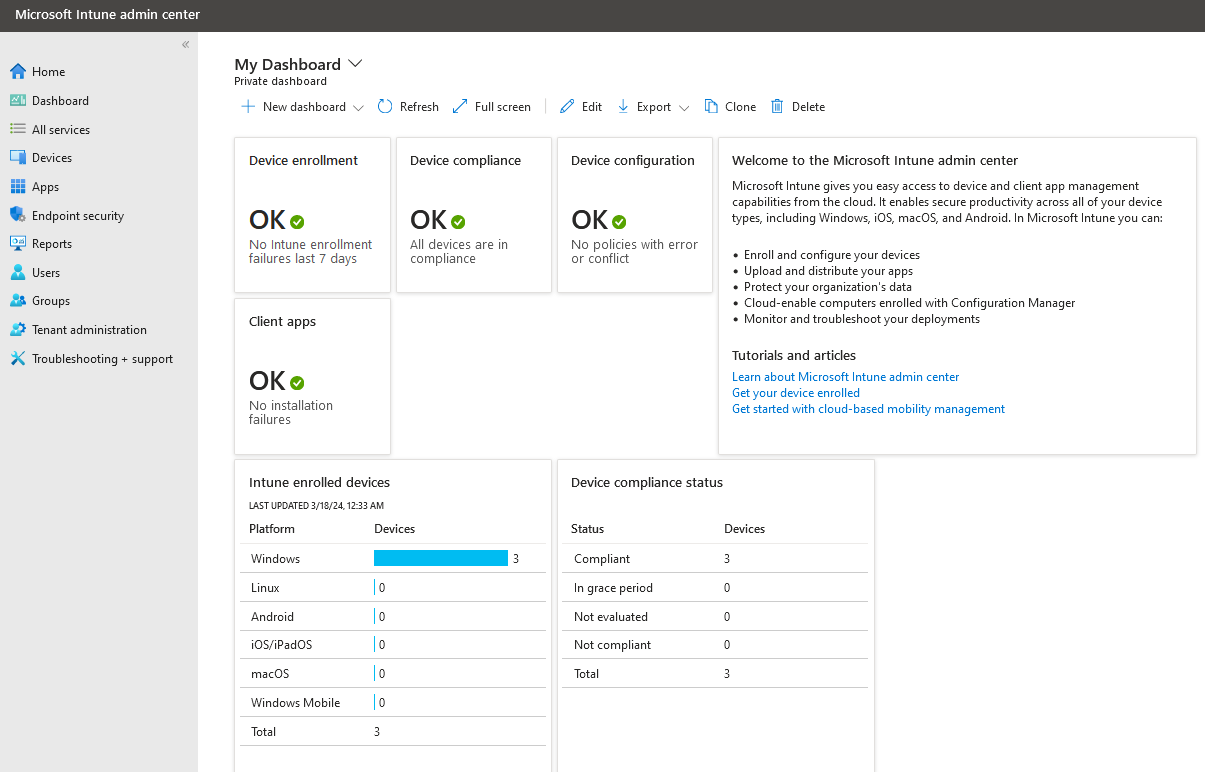Open the Get your device enrolled link
The image size is (1205, 772).
(795, 392)
